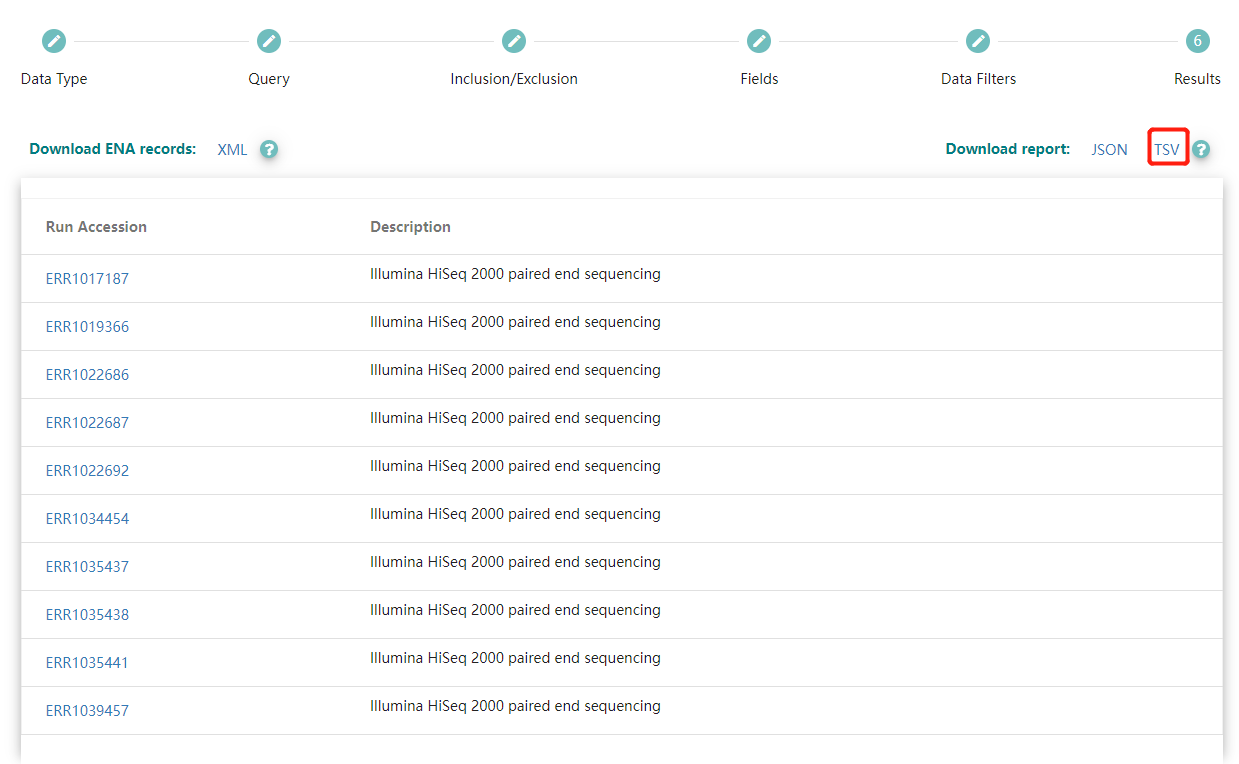Select the Results step label
Image resolution: width=1239 pixels, height=764 pixels.
point(1197,79)
